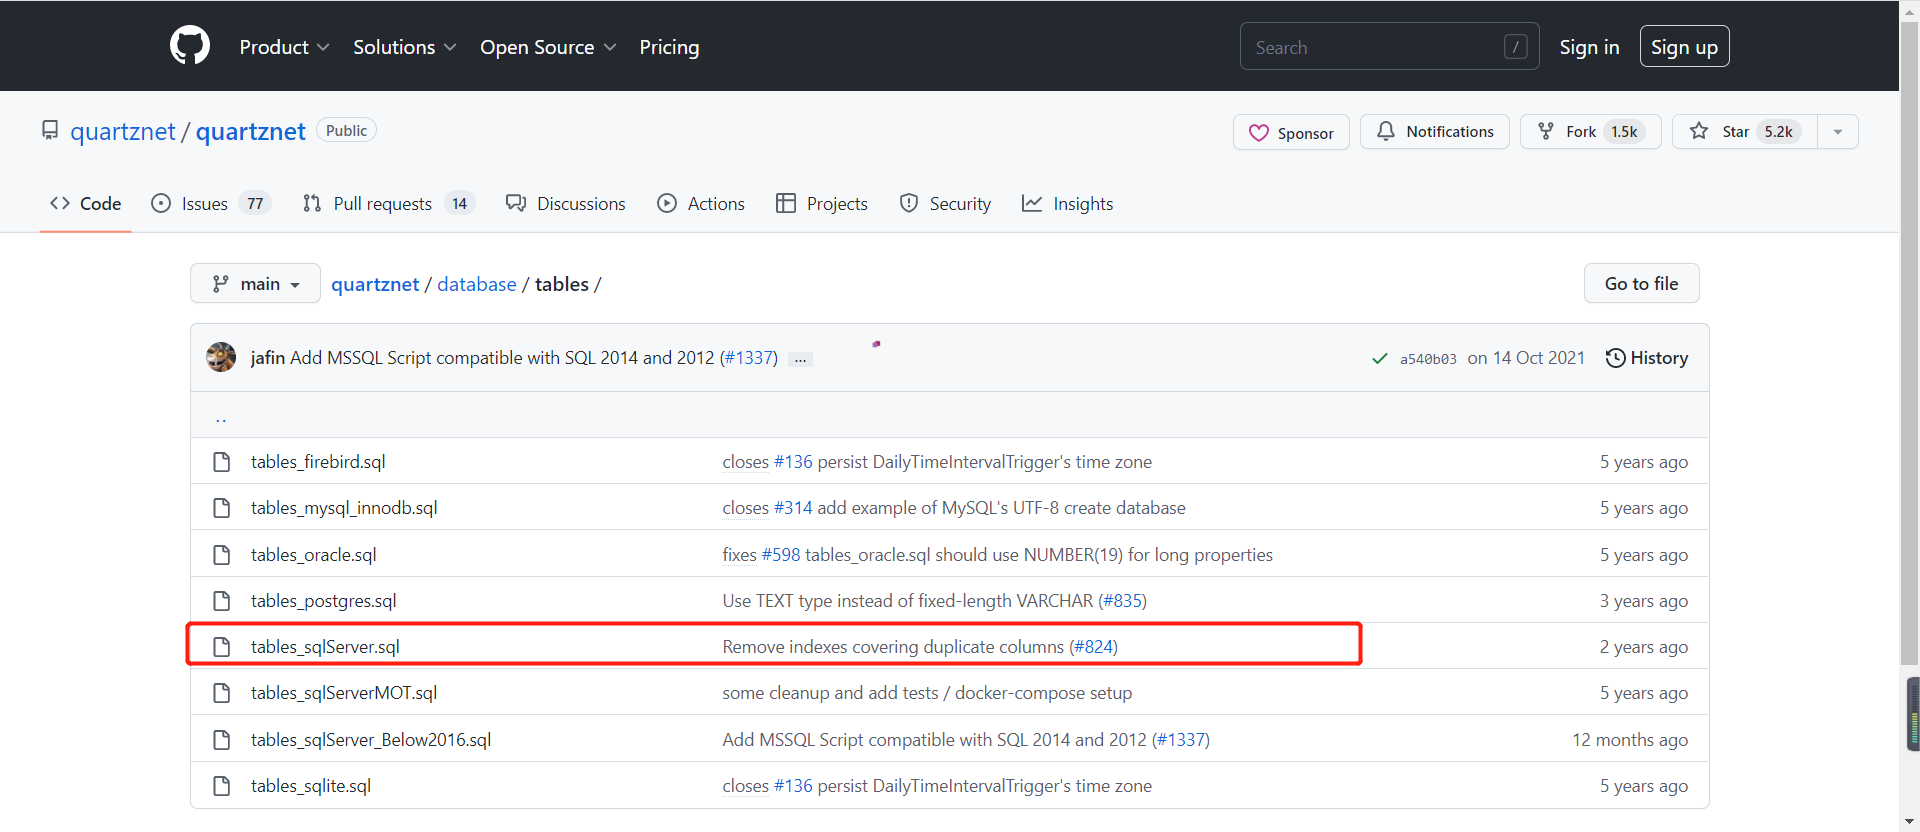Expand commit message ellipsis
The image size is (1920, 832).
[800, 359]
